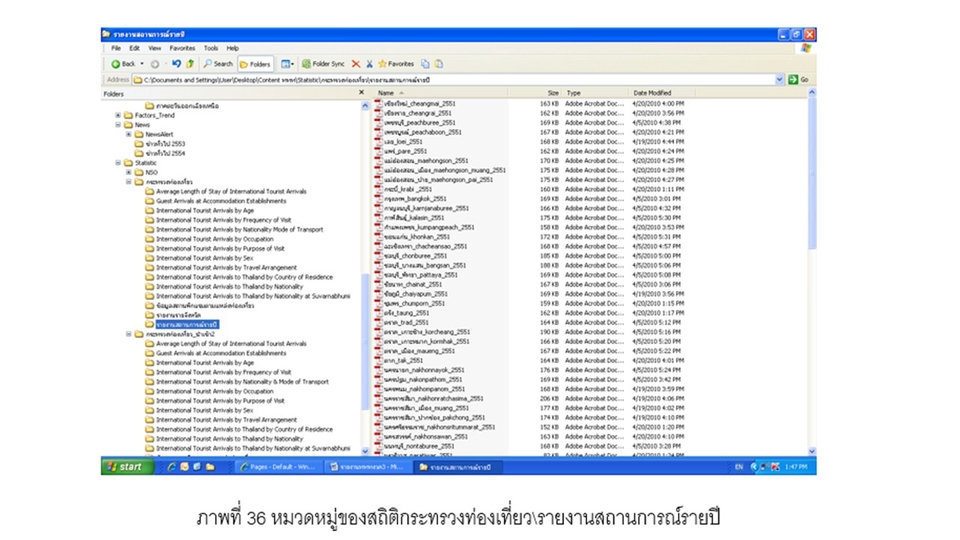Click PDF icon of khonkan_2551
This screenshot has height=540, width=960.
point(378,236)
